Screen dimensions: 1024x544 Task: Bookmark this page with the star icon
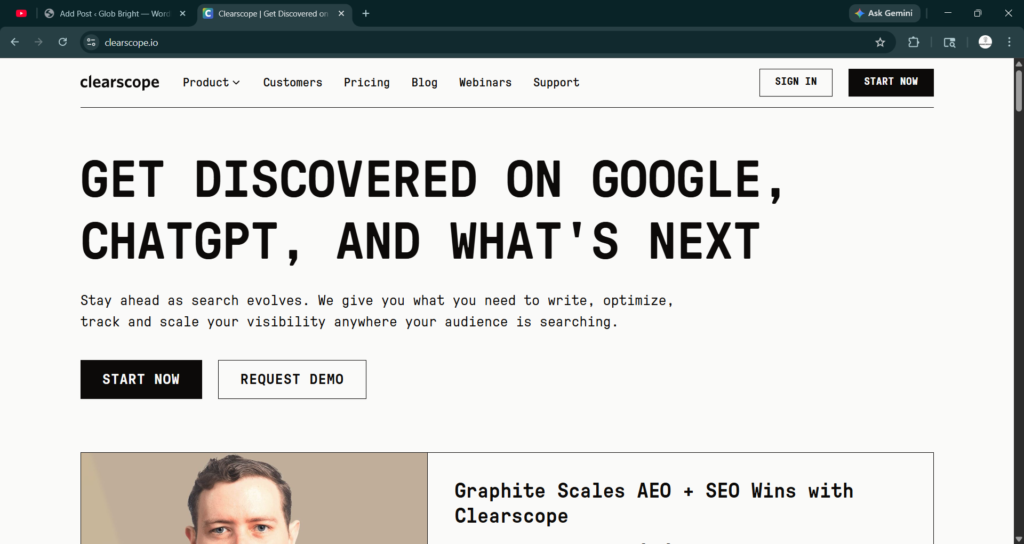click(880, 42)
